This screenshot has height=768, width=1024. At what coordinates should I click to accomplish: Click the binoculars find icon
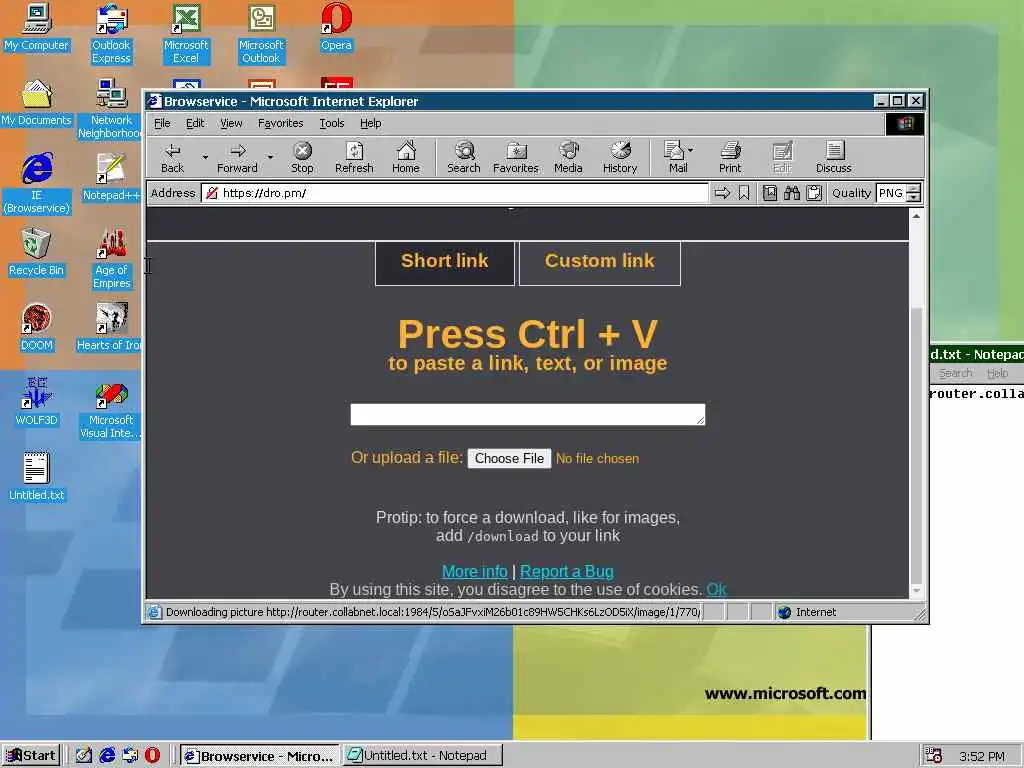pos(792,193)
